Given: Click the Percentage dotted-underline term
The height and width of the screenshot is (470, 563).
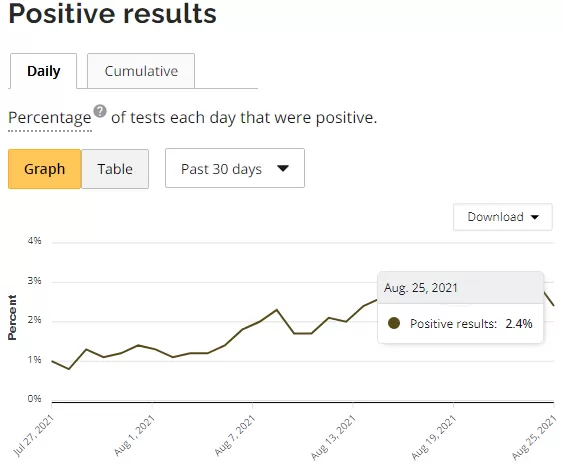Looking at the screenshot, I should tap(50, 118).
